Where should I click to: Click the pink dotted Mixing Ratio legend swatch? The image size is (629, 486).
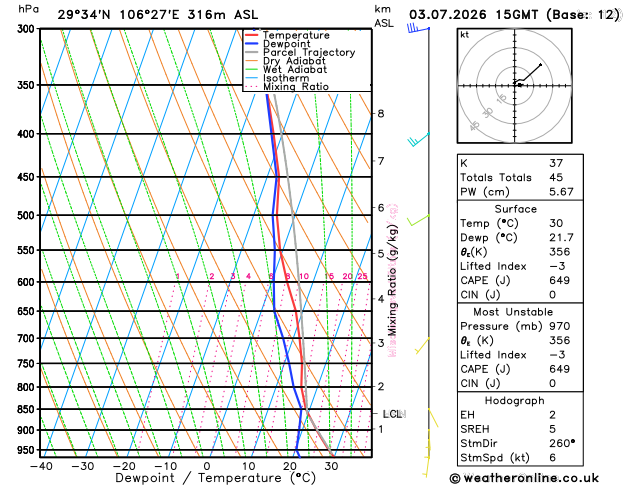click(x=252, y=87)
